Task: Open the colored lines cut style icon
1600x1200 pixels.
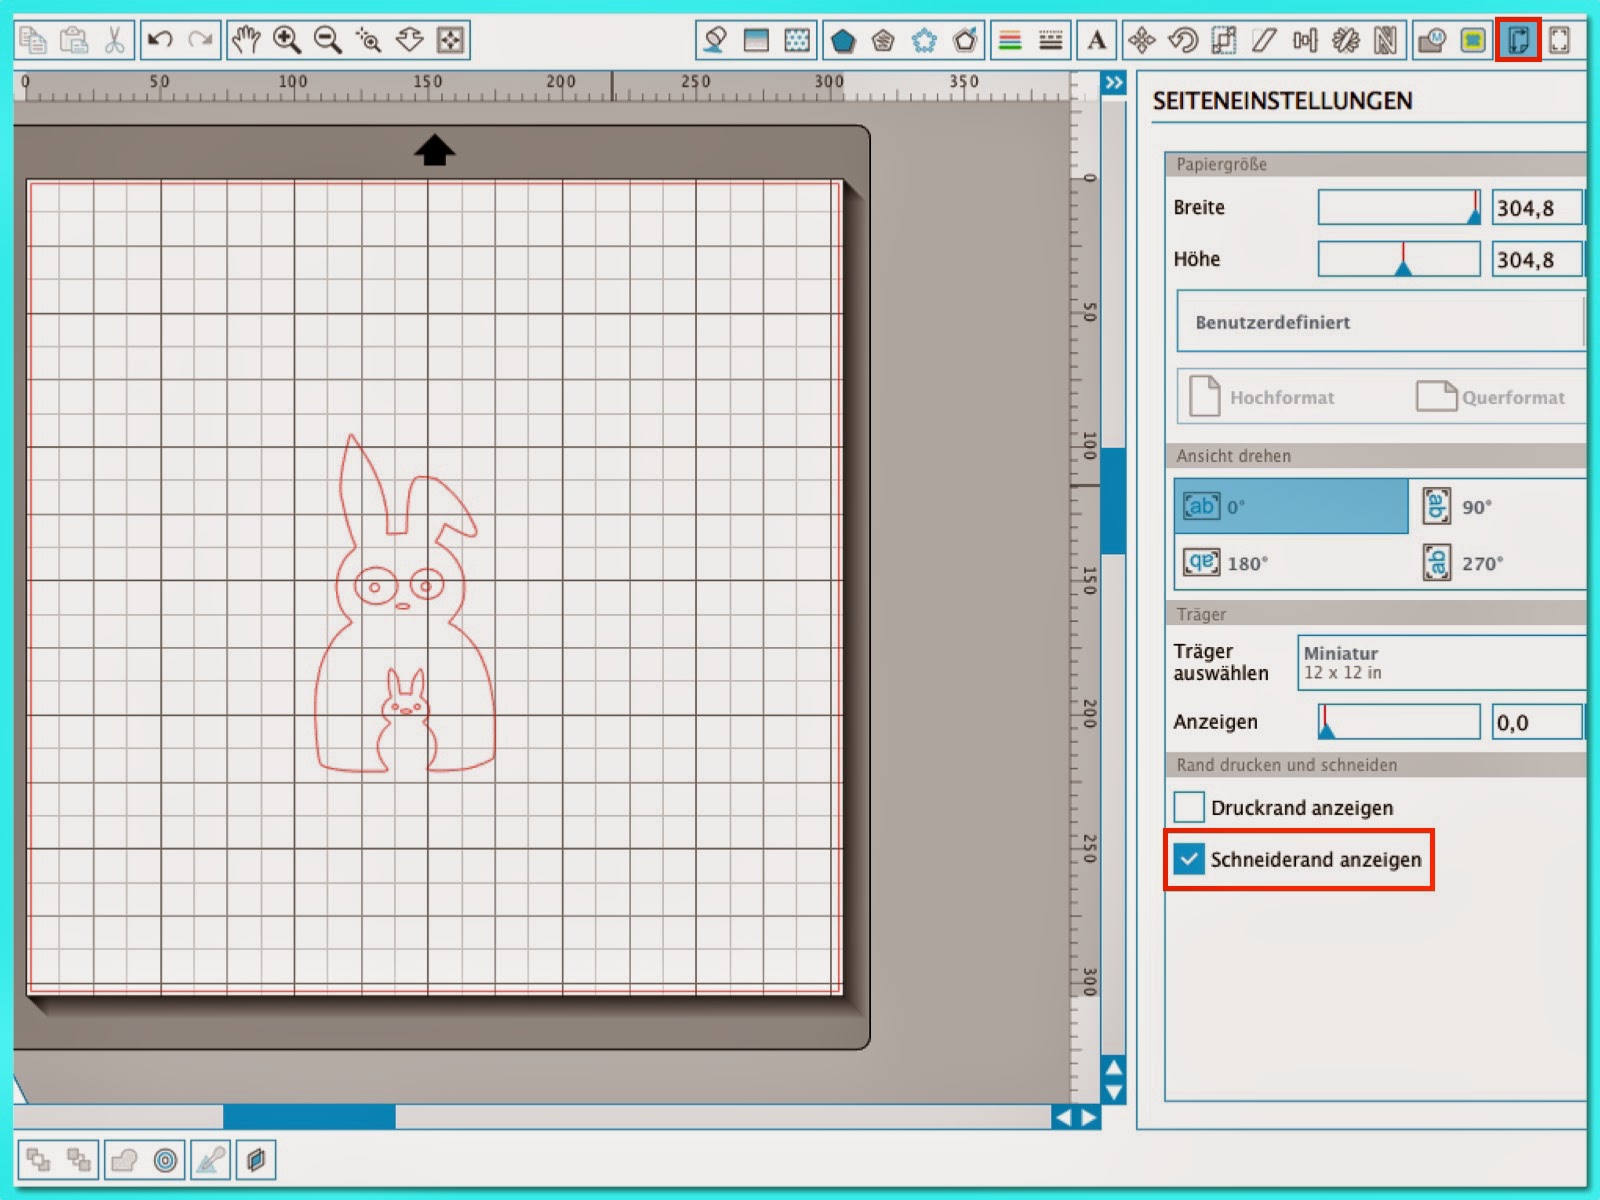Action: [1010, 40]
